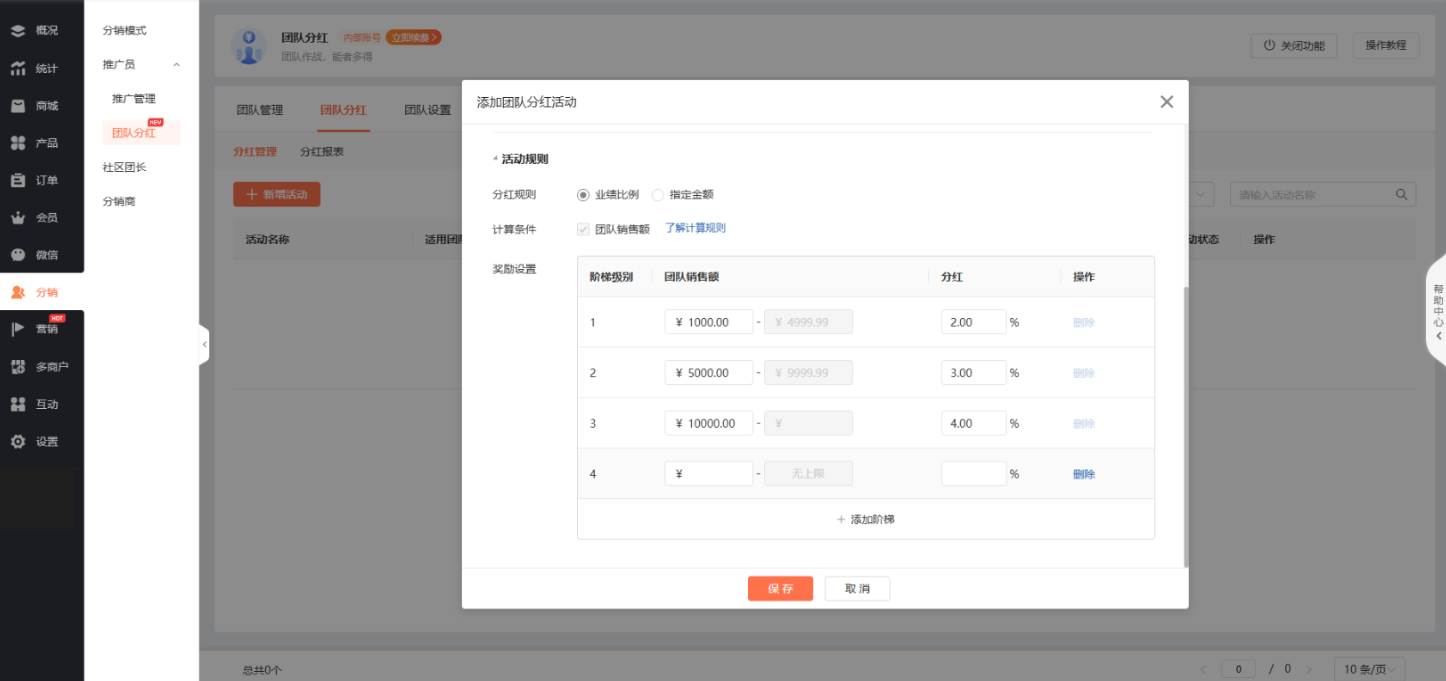Select 业绩比例 radio button
Viewport: 1446px width, 681px height.
pyautogui.click(x=583, y=195)
